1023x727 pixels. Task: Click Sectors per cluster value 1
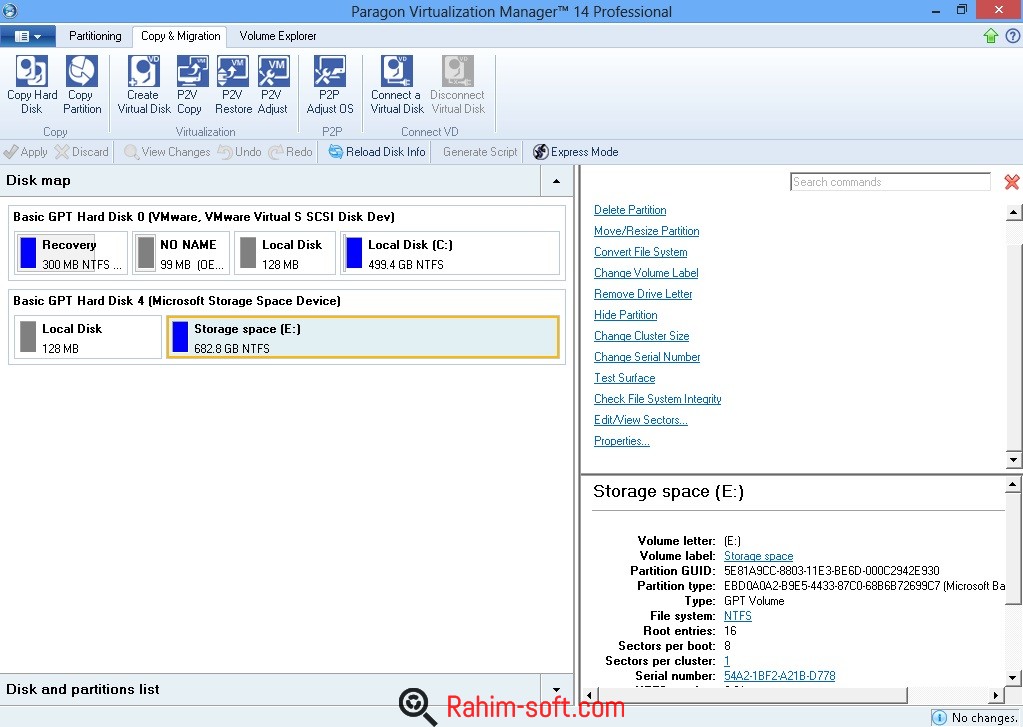727,661
